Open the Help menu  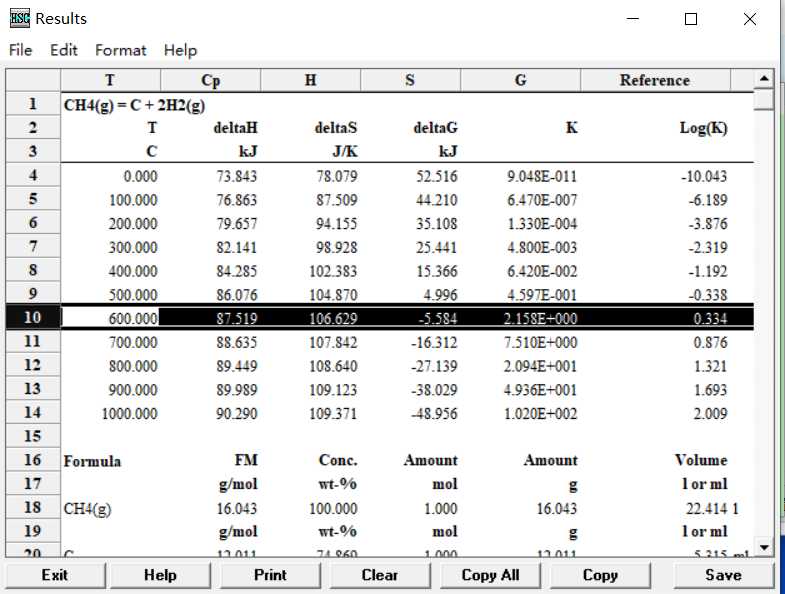click(x=181, y=50)
